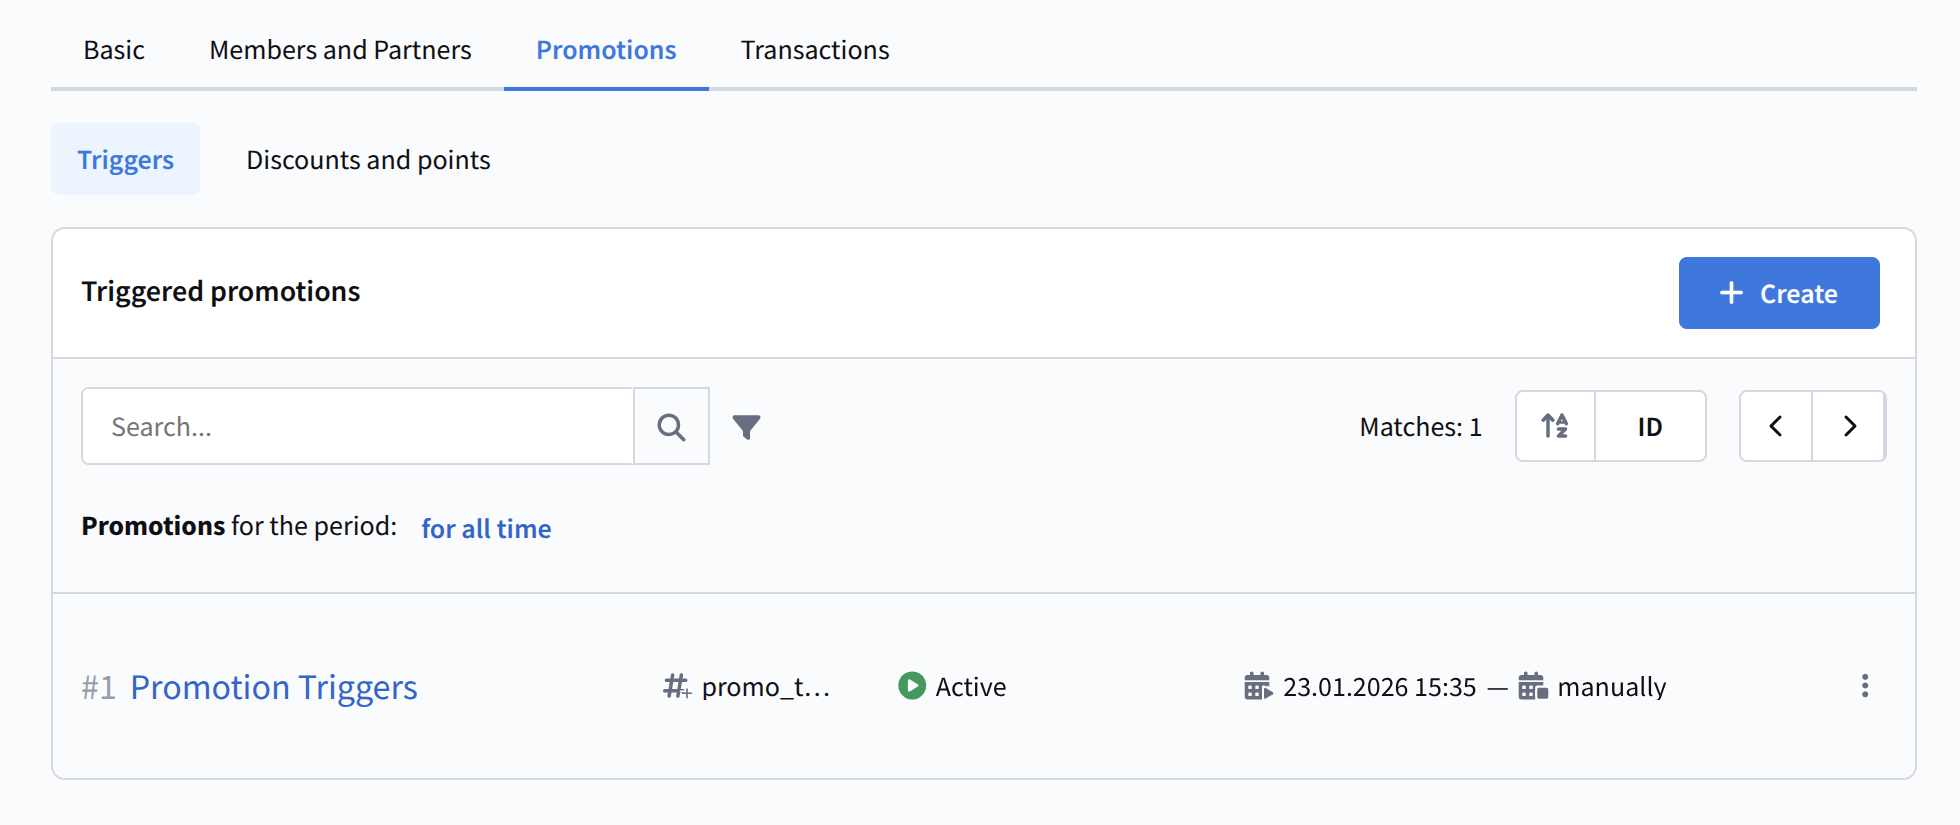Click the green Active status icon
1960x825 pixels.
(911, 686)
